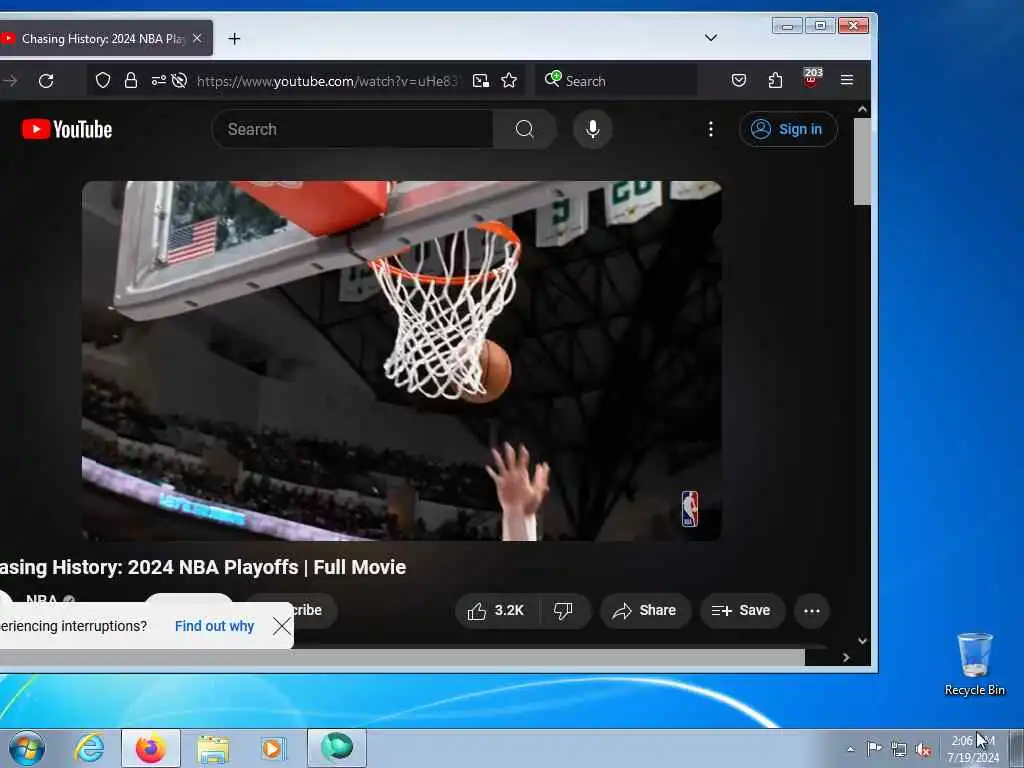Click the forward navigation arrow
1024x768 pixels.
[10, 81]
